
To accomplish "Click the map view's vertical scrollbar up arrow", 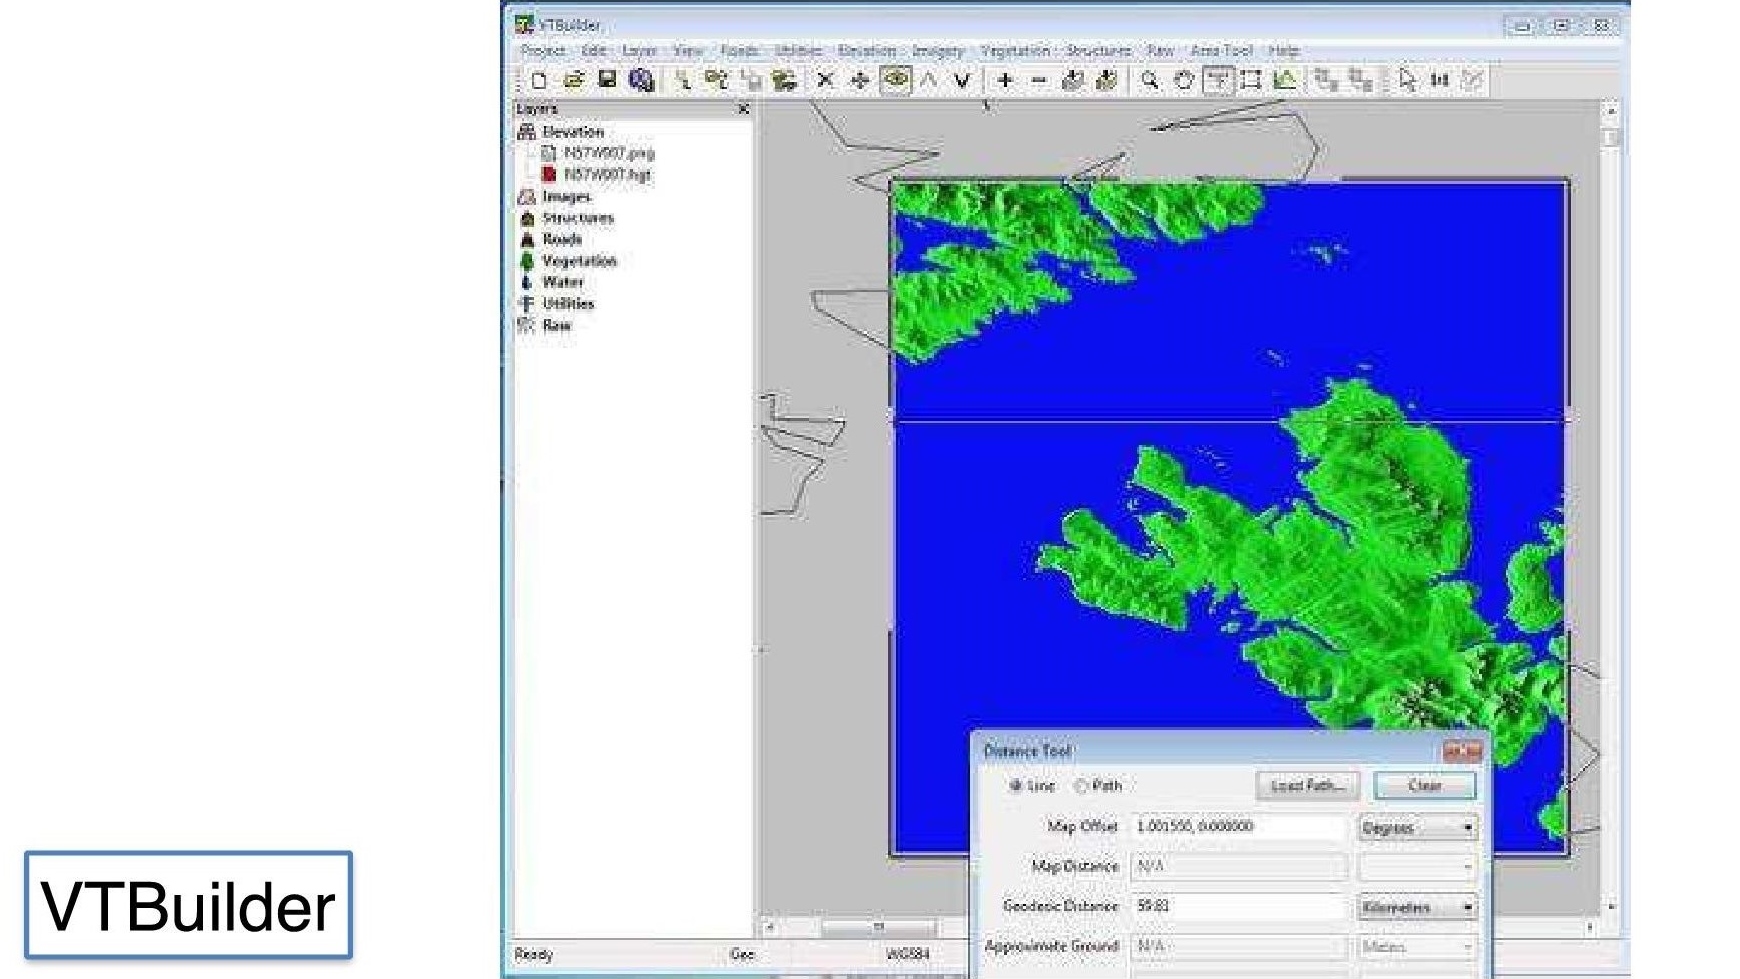I will [x=1610, y=110].
